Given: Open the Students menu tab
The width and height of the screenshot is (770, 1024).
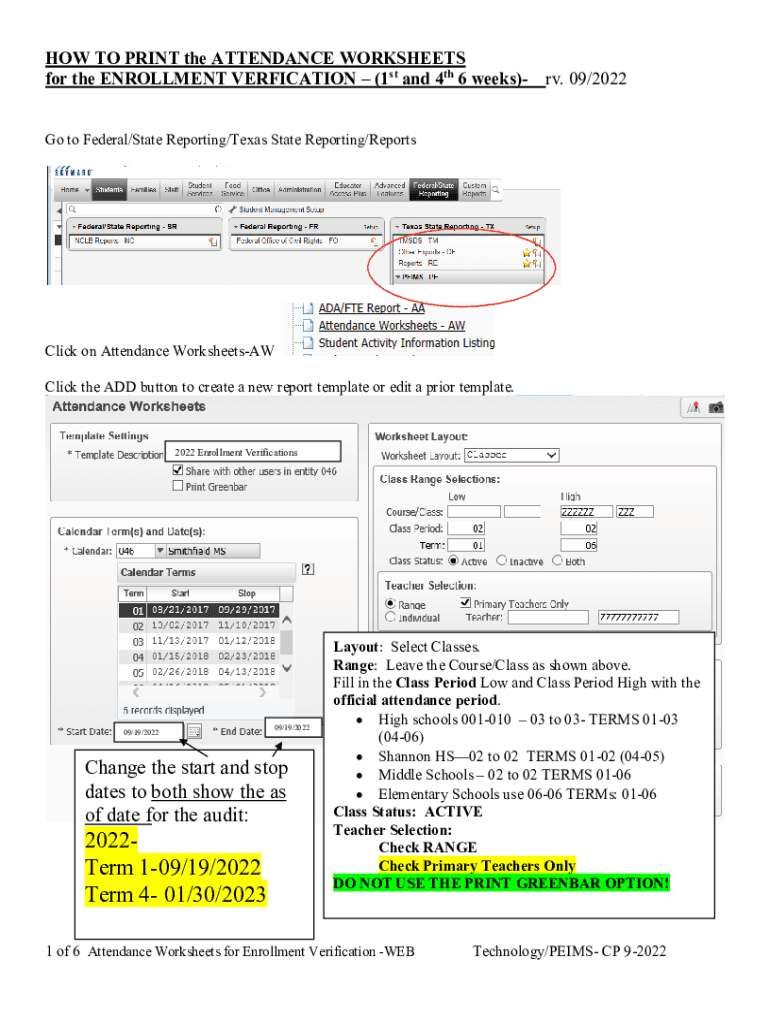Looking at the screenshot, I should click(110, 188).
